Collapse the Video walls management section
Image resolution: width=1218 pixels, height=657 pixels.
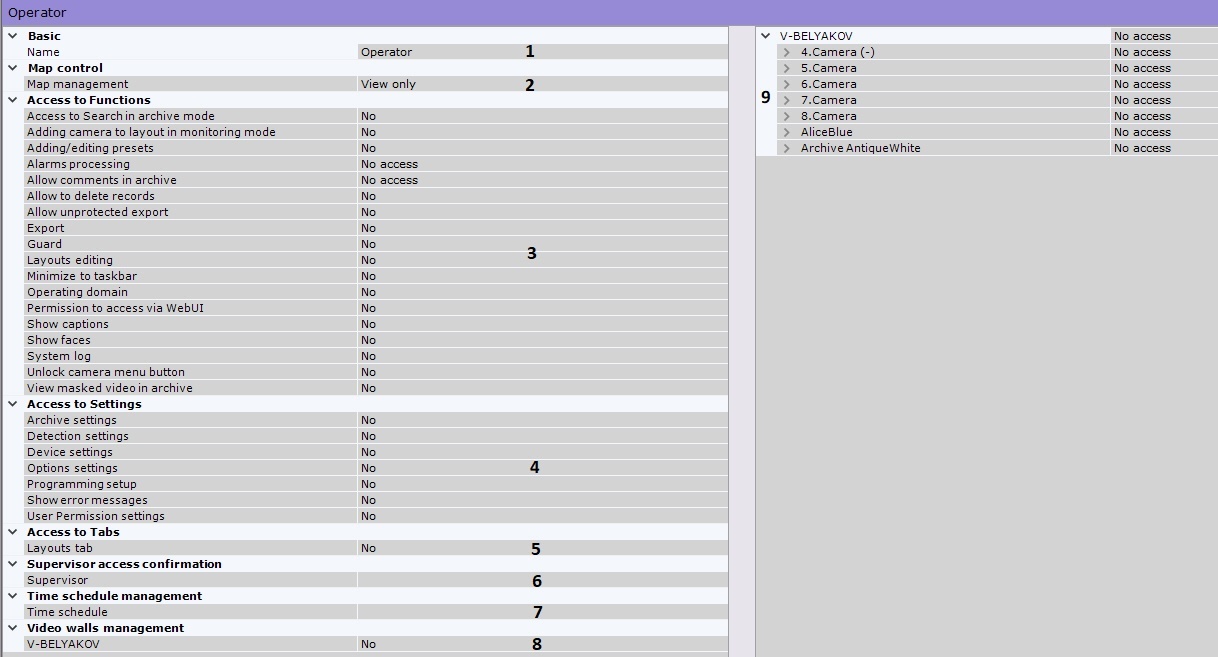tap(12, 628)
